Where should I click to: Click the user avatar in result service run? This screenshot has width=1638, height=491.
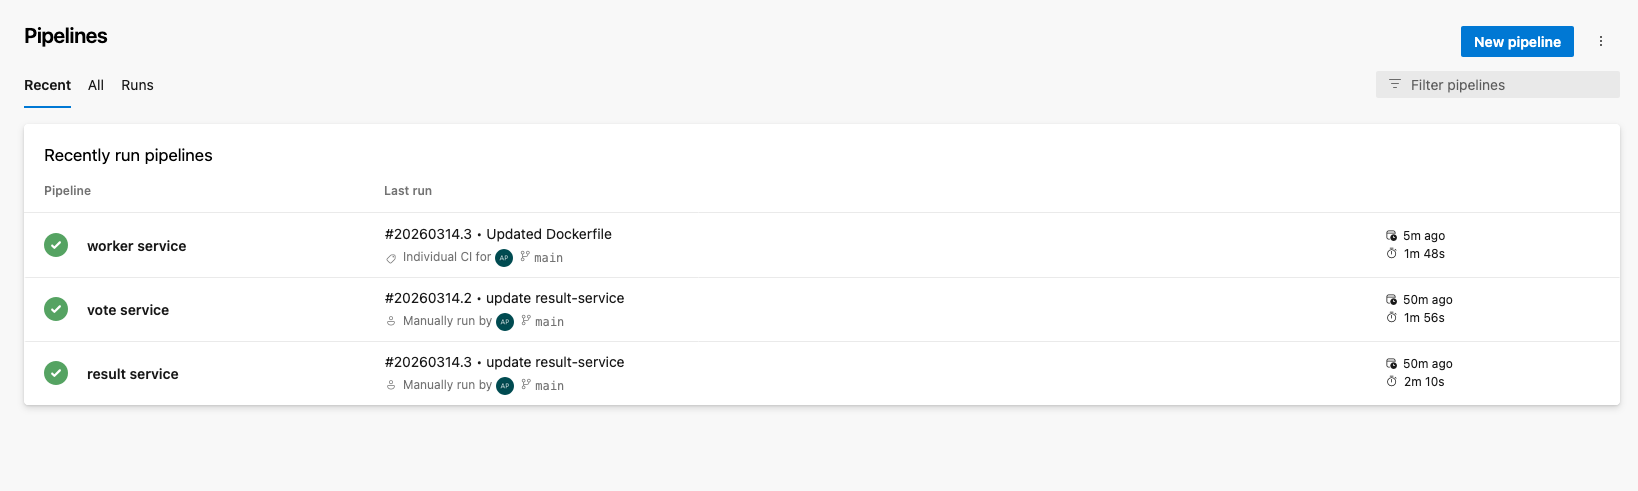point(505,385)
